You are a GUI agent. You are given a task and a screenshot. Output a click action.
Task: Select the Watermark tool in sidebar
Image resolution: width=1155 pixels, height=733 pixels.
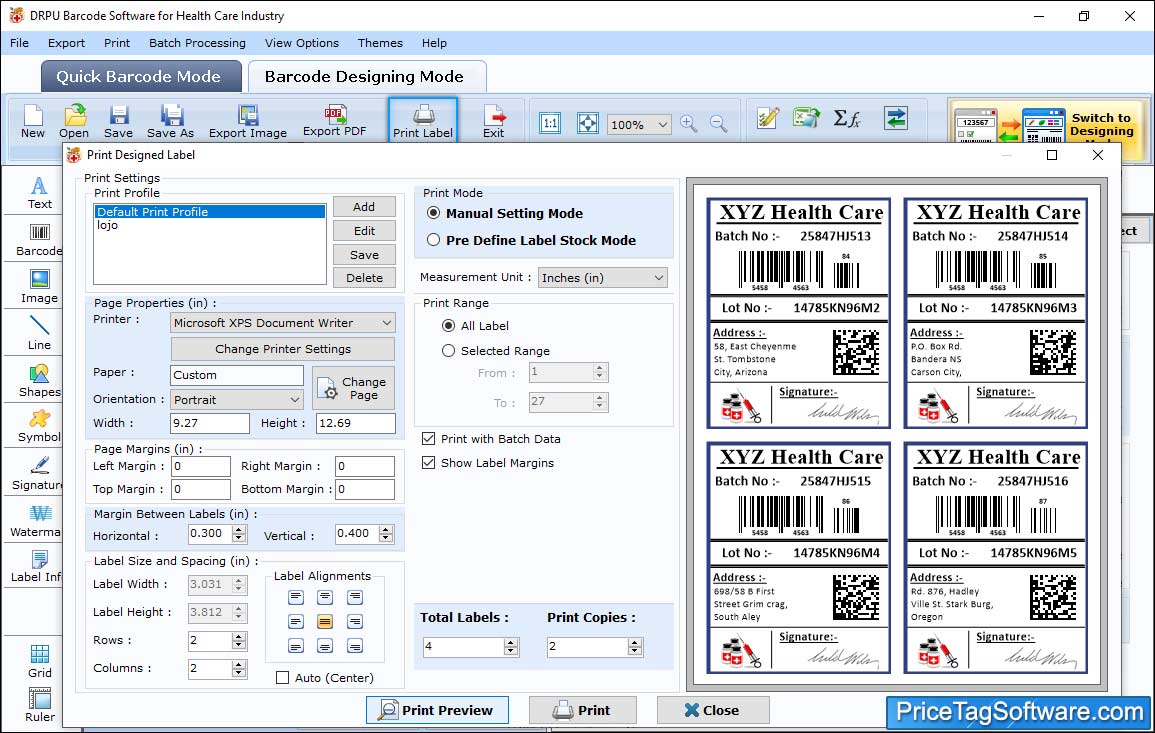tap(35, 521)
